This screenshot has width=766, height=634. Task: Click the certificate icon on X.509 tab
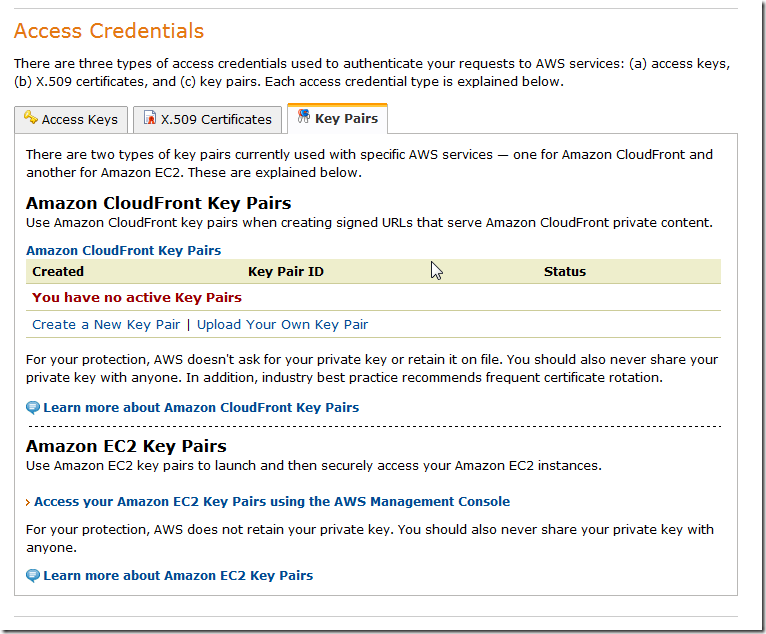click(x=150, y=119)
